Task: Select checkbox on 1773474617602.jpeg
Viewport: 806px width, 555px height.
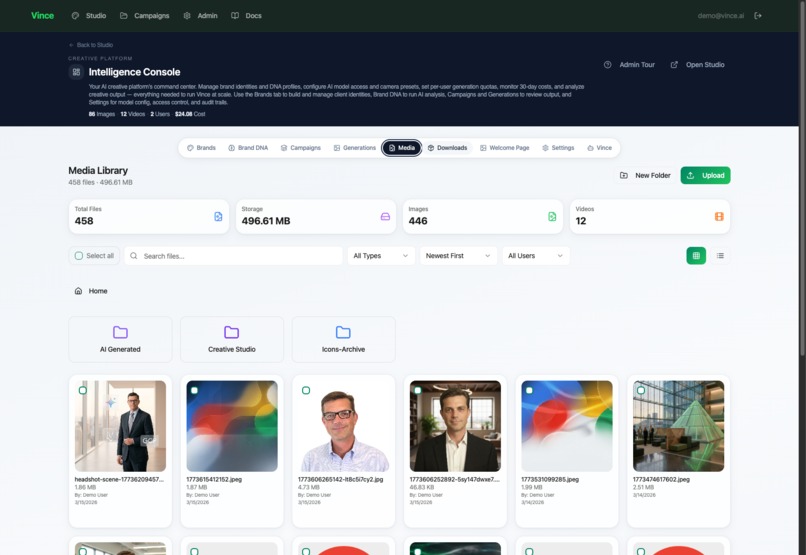Action: 641,391
